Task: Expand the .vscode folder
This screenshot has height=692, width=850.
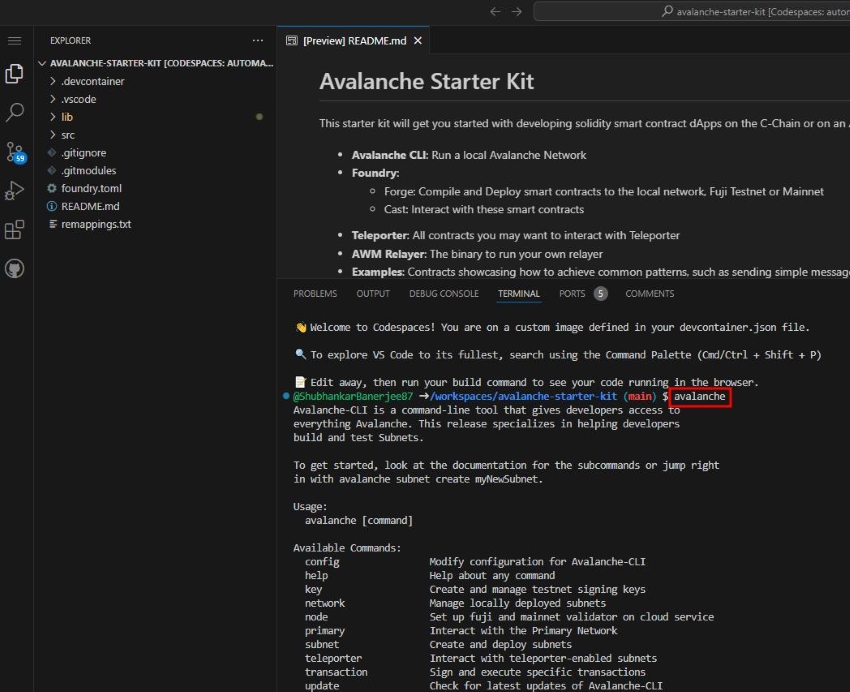Action: click(78, 99)
